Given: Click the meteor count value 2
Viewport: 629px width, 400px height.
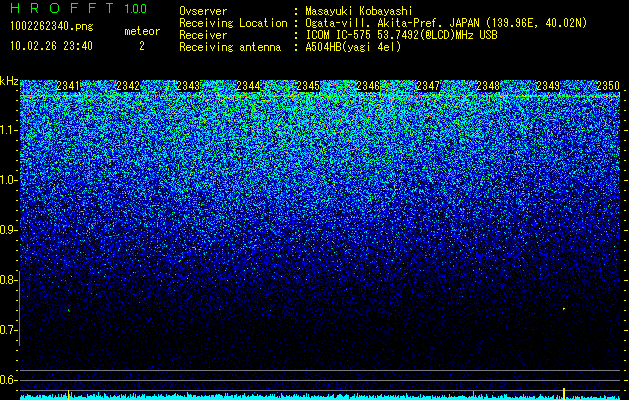Looking at the screenshot, I should (x=142, y=46).
